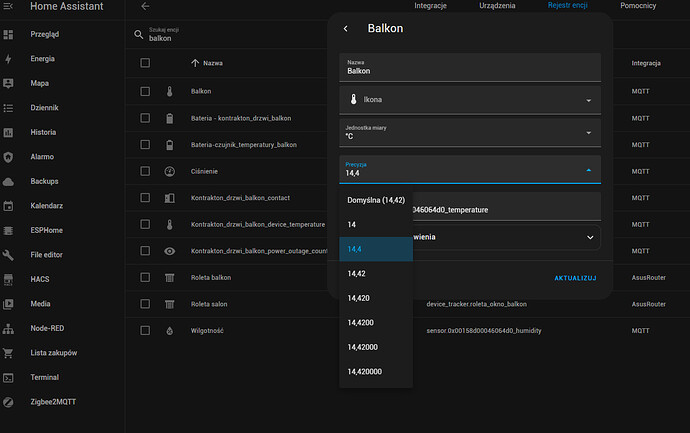
Task: Click the thermometer icon of Balkon row
Action: click(x=169, y=92)
